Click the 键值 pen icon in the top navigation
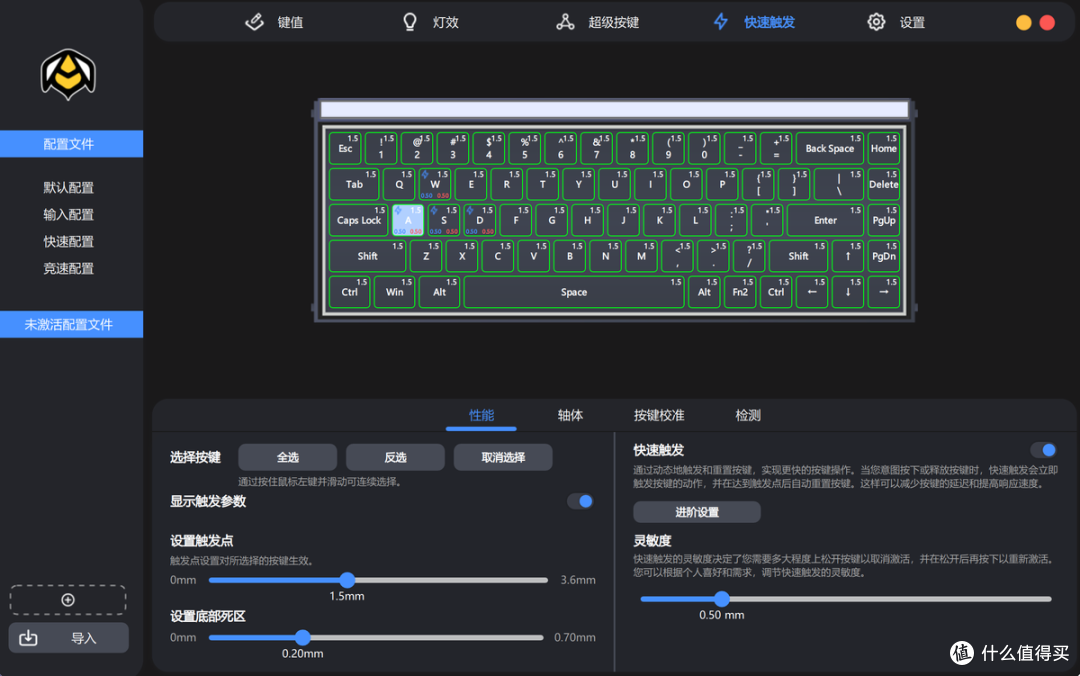This screenshot has width=1080, height=676. pos(253,21)
